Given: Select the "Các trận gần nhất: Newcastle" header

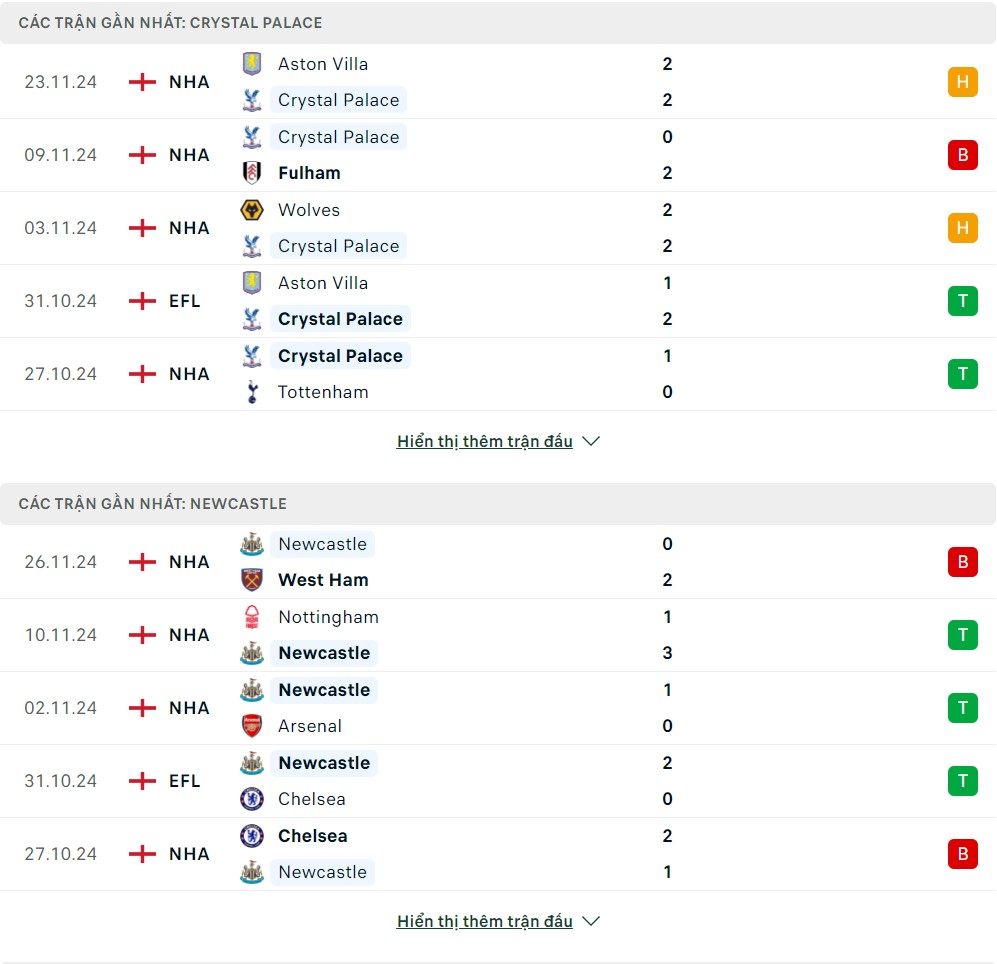Looking at the screenshot, I should tap(153, 504).
